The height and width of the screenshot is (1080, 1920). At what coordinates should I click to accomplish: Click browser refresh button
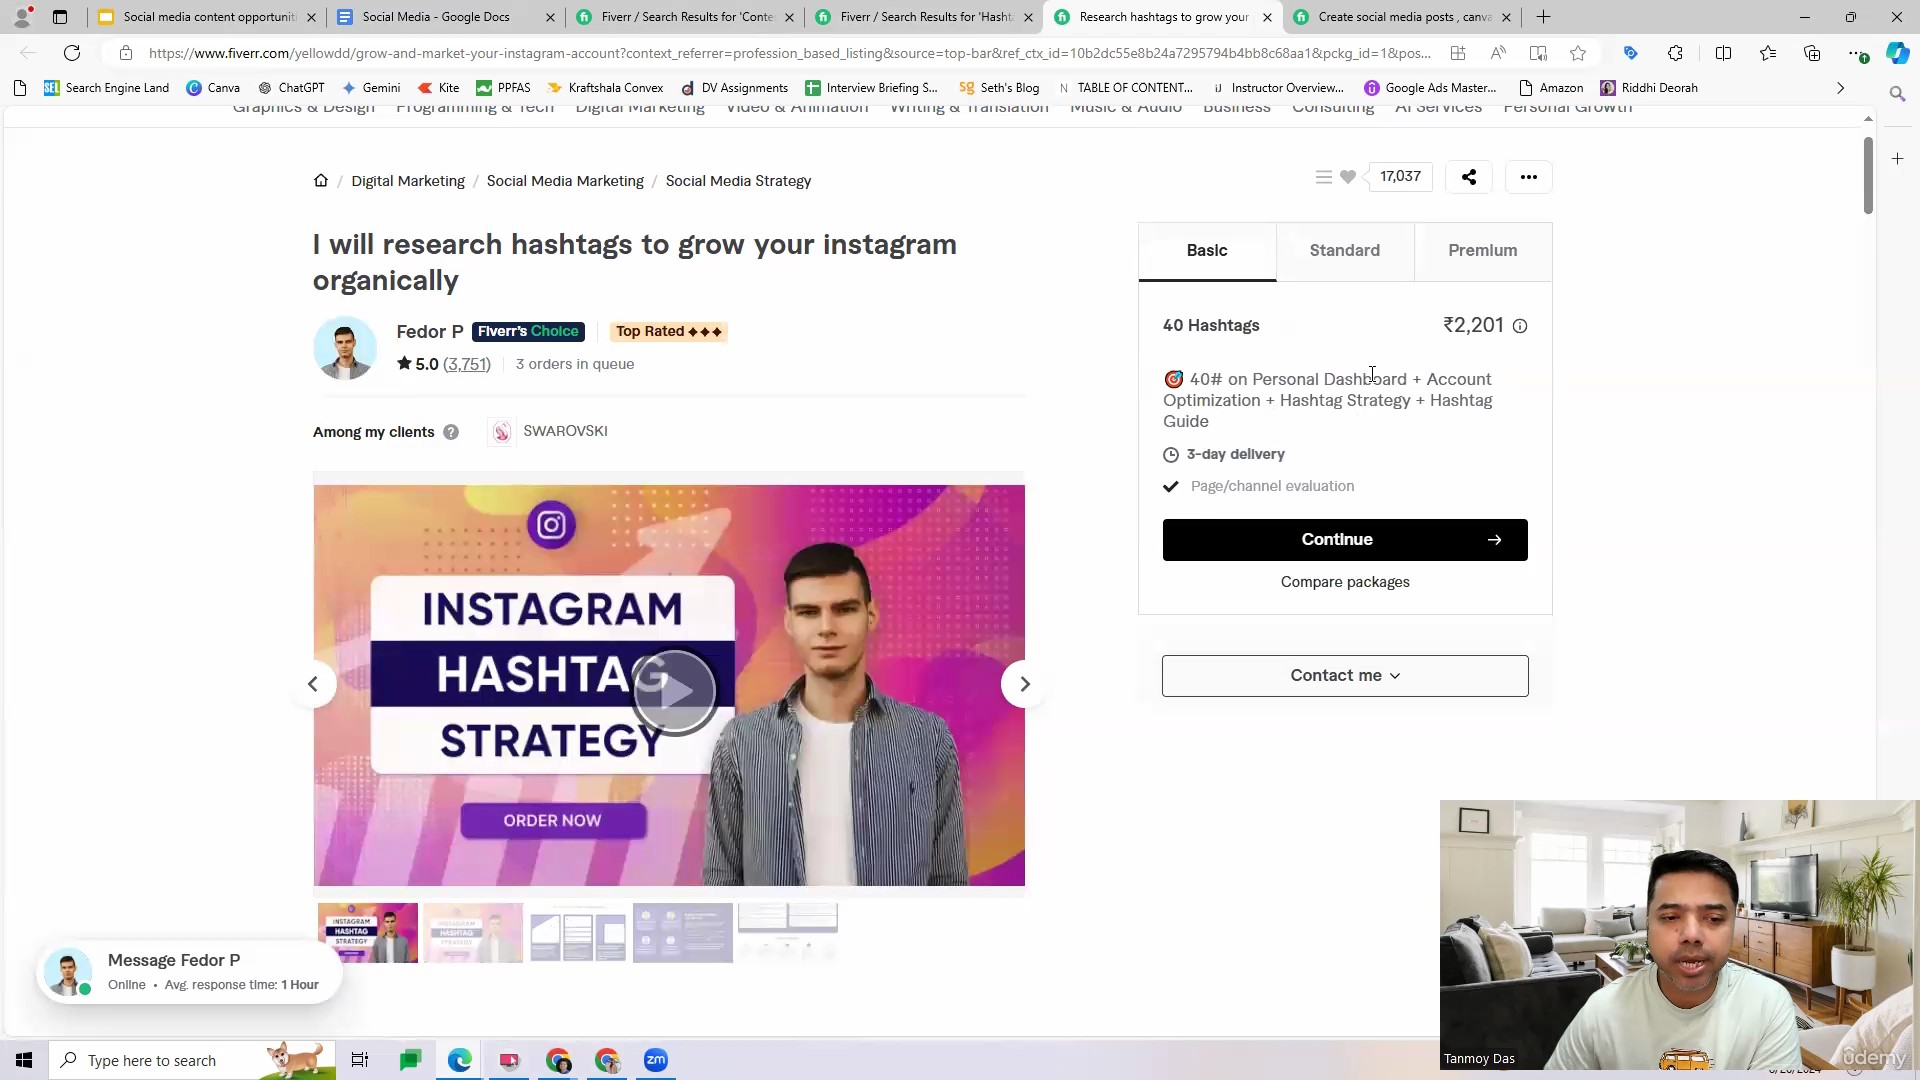(x=72, y=53)
